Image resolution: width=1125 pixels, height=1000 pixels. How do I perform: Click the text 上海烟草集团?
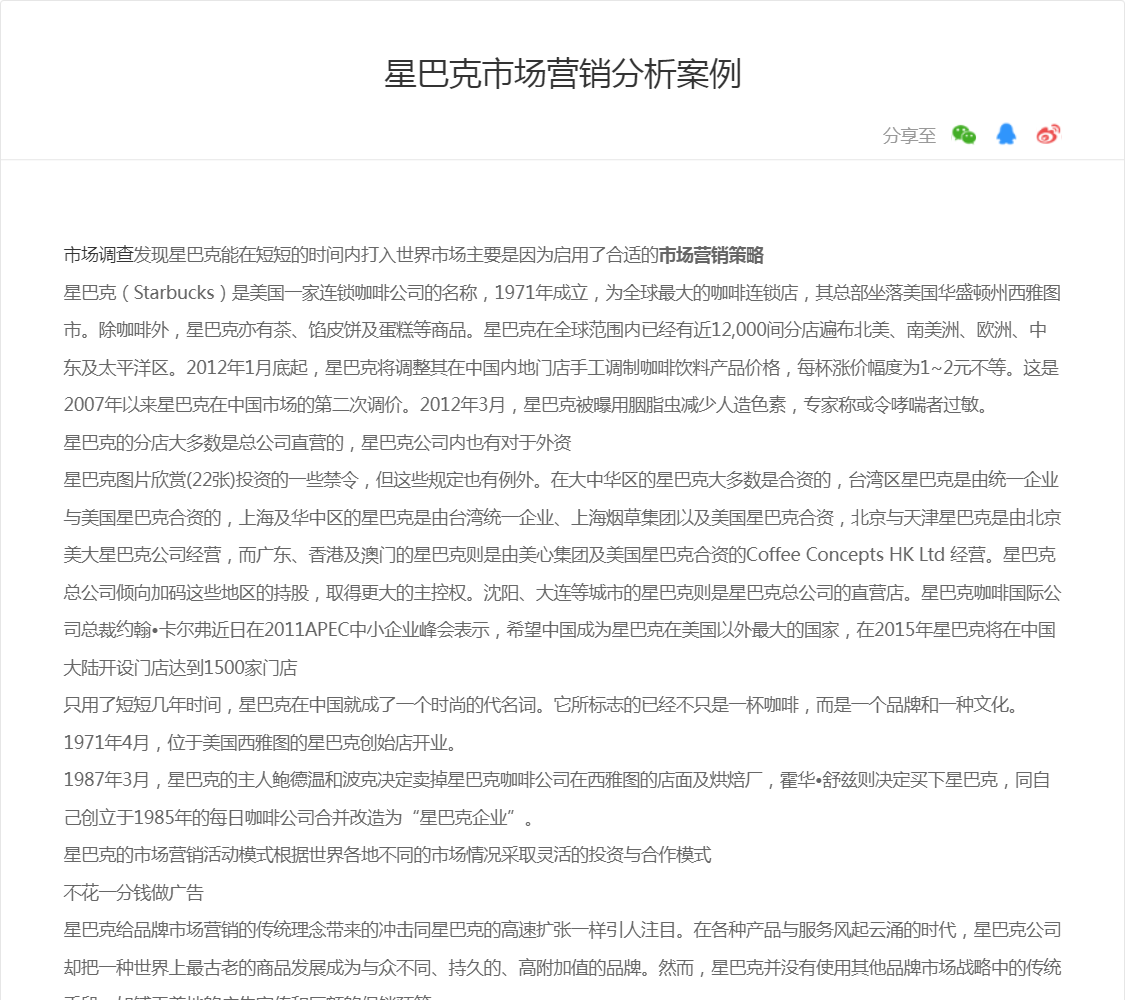[625, 517]
